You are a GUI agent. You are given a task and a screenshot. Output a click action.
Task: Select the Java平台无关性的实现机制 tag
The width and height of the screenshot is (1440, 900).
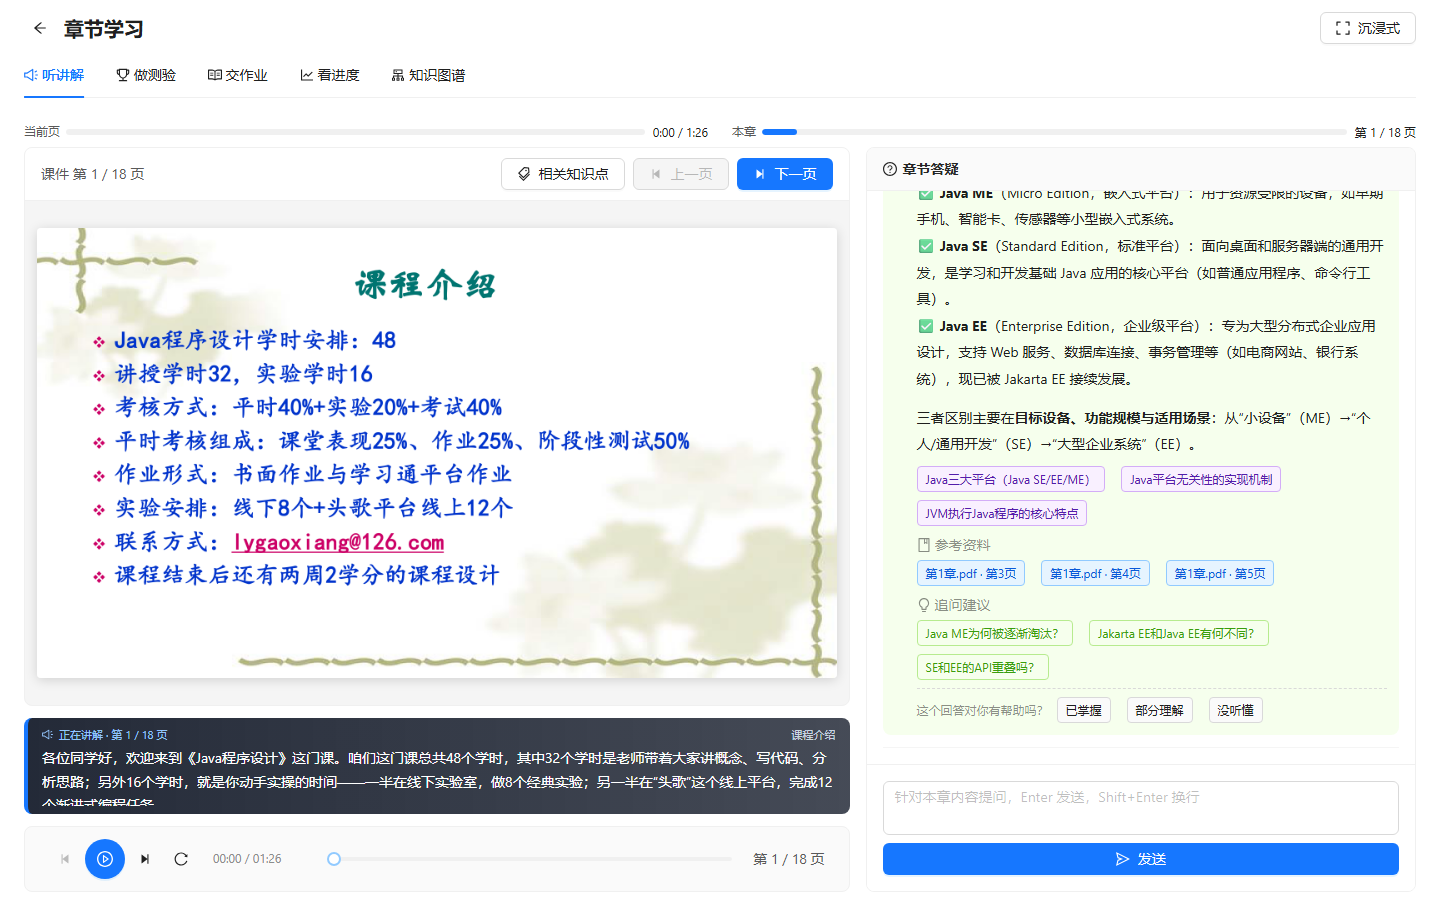(x=1201, y=479)
